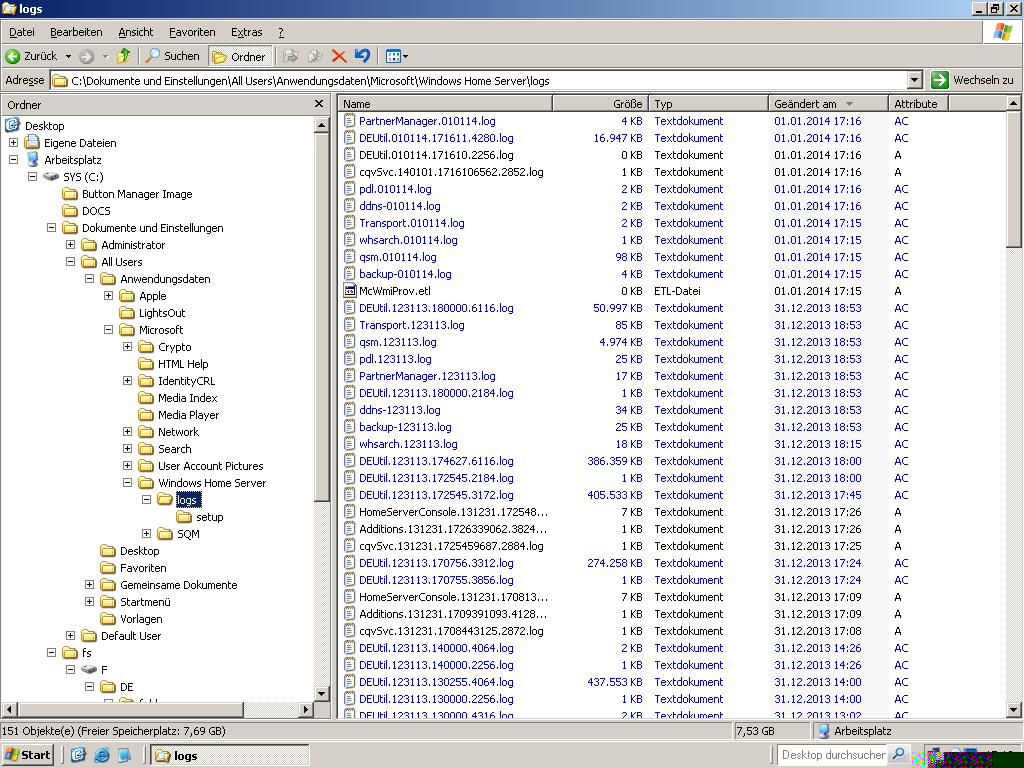Image resolution: width=1024 pixels, height=768 pixels.
Task: Click into the Adresse path field
Action: [479, 80]
